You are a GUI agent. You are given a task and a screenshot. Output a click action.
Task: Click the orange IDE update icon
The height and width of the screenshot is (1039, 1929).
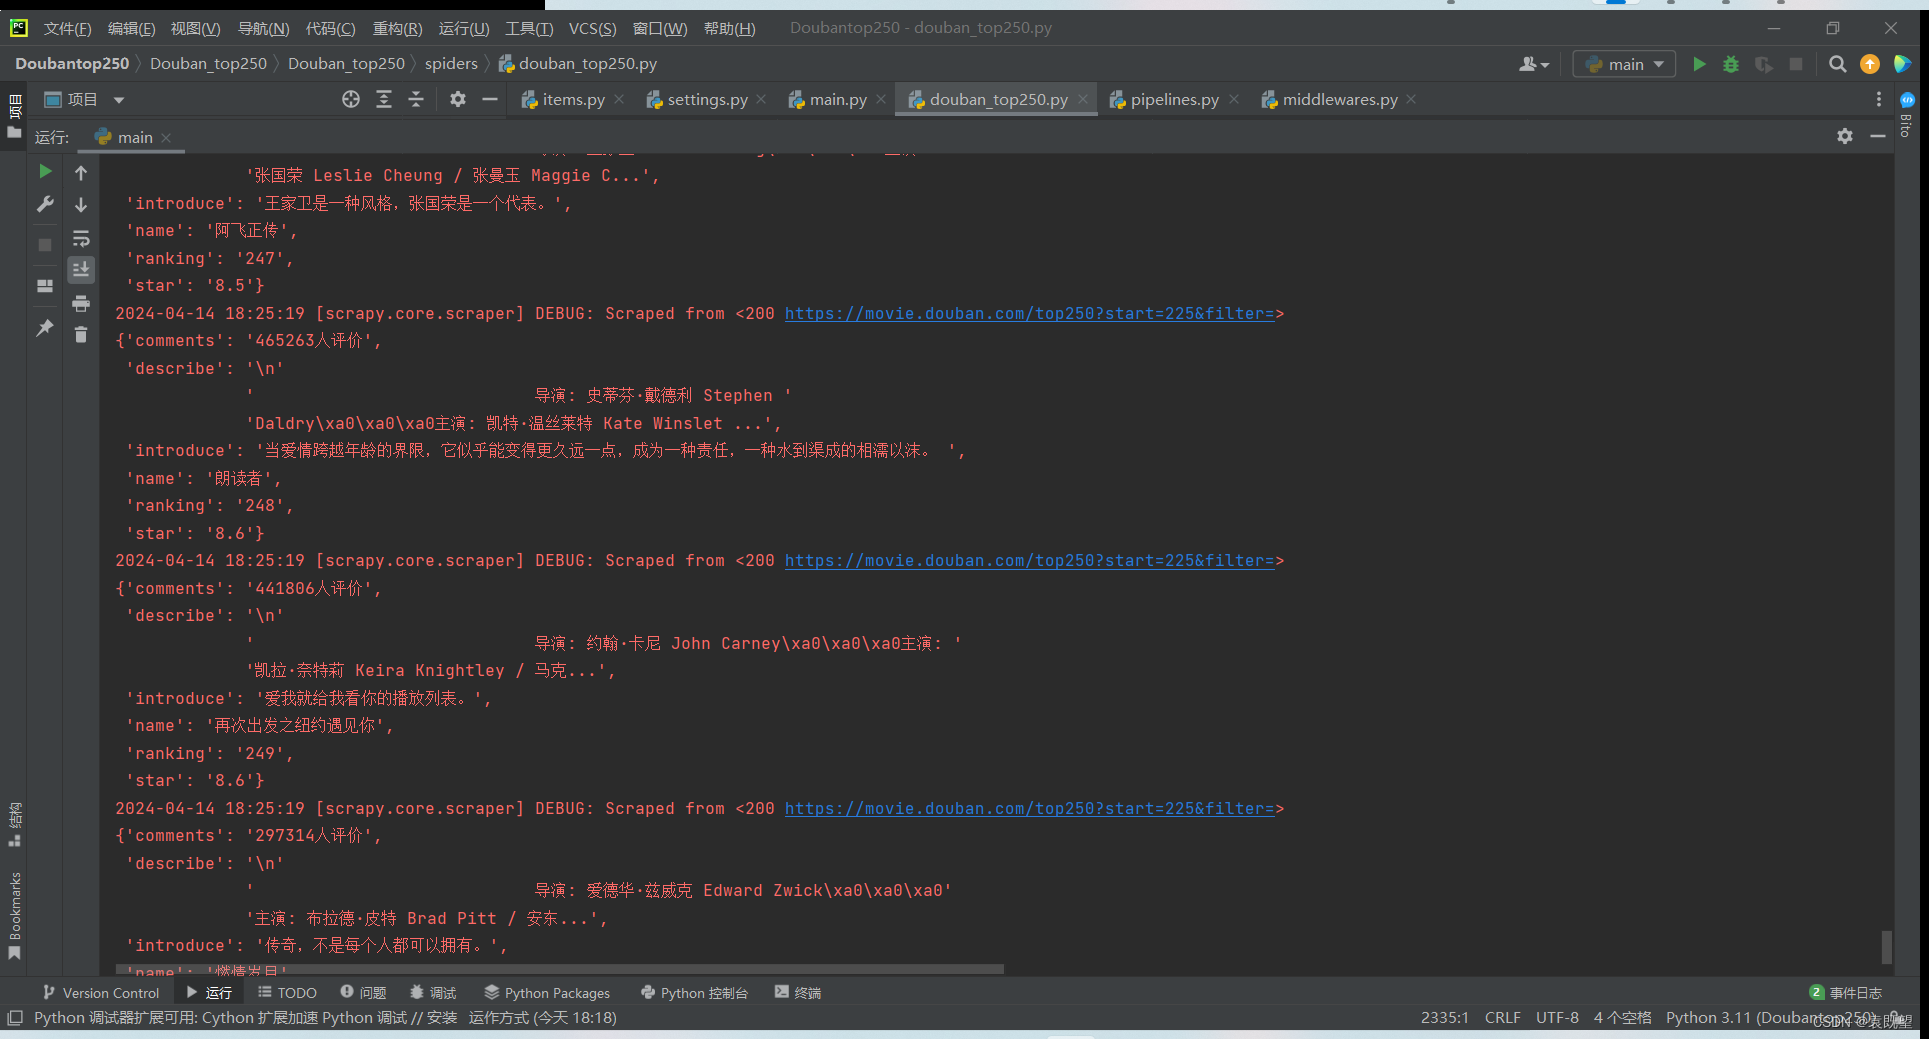1870,64
